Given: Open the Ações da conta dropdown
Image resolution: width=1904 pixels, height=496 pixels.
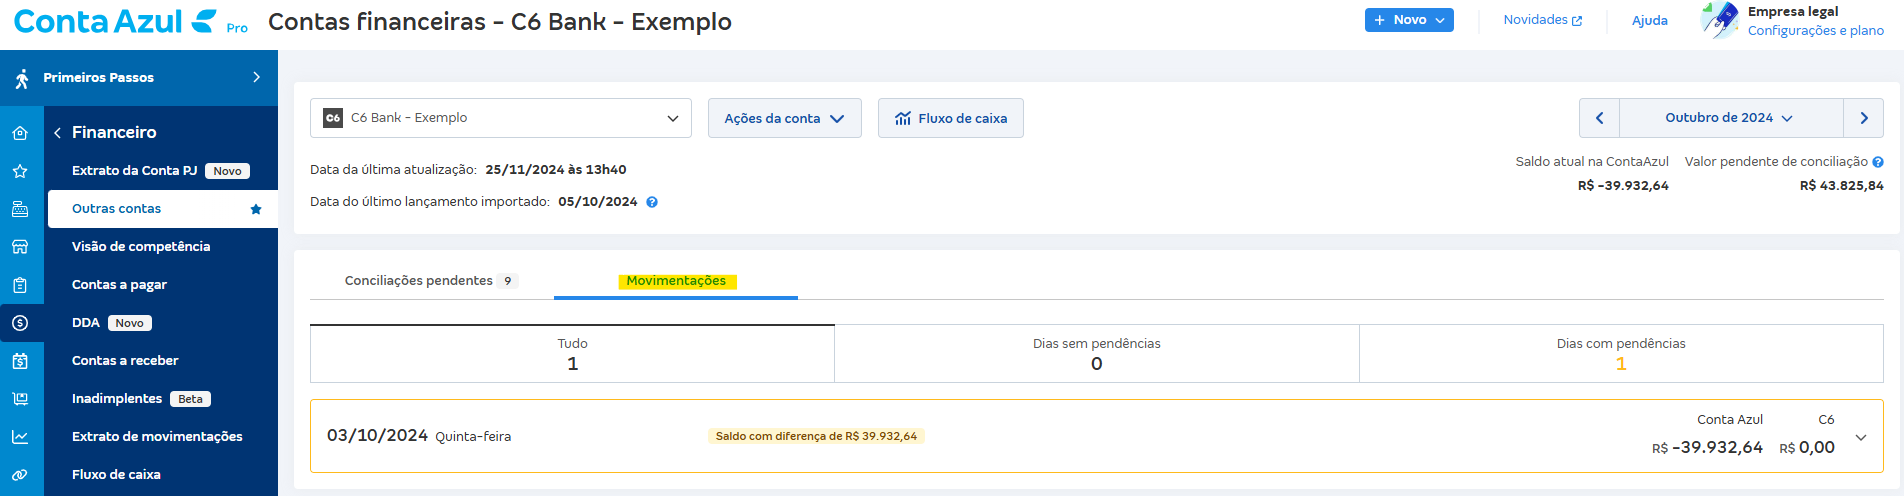Looking at the screenshot, I should (x=785, y=118).
